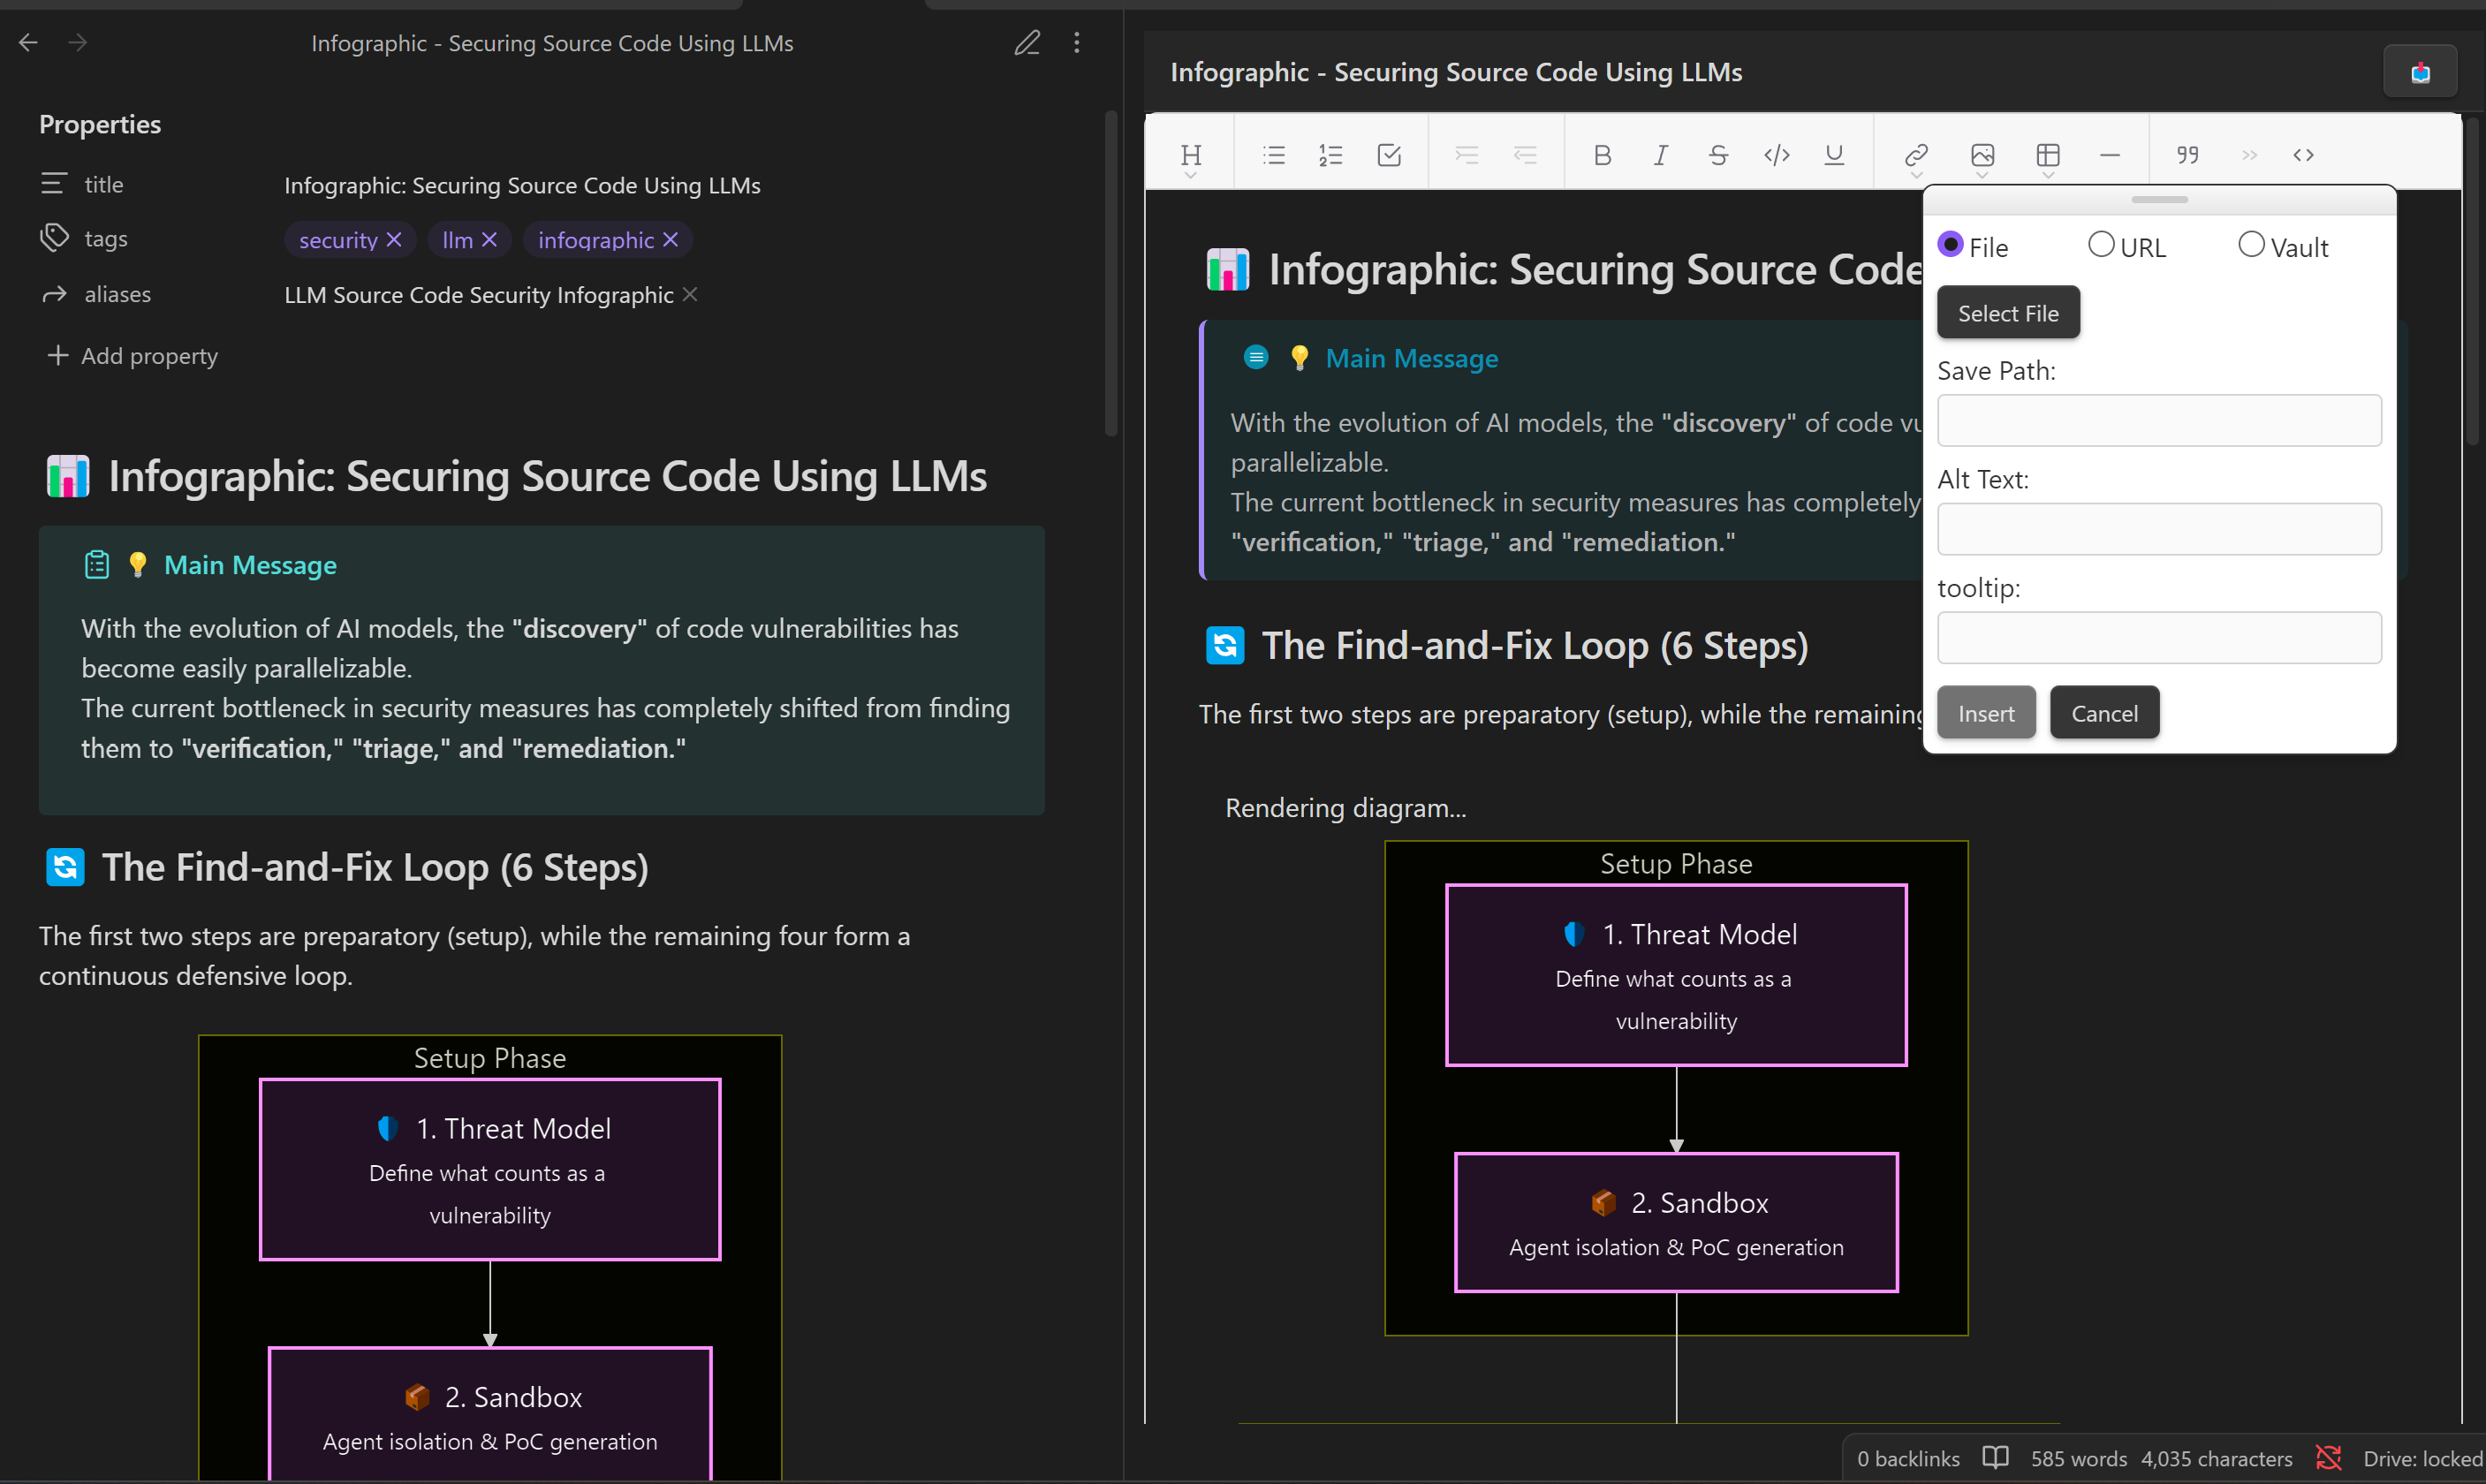Viewport: 2486px width, 1484px height.
Task: Click the reading view book icon in status bar
Action: [1995, 1458]
